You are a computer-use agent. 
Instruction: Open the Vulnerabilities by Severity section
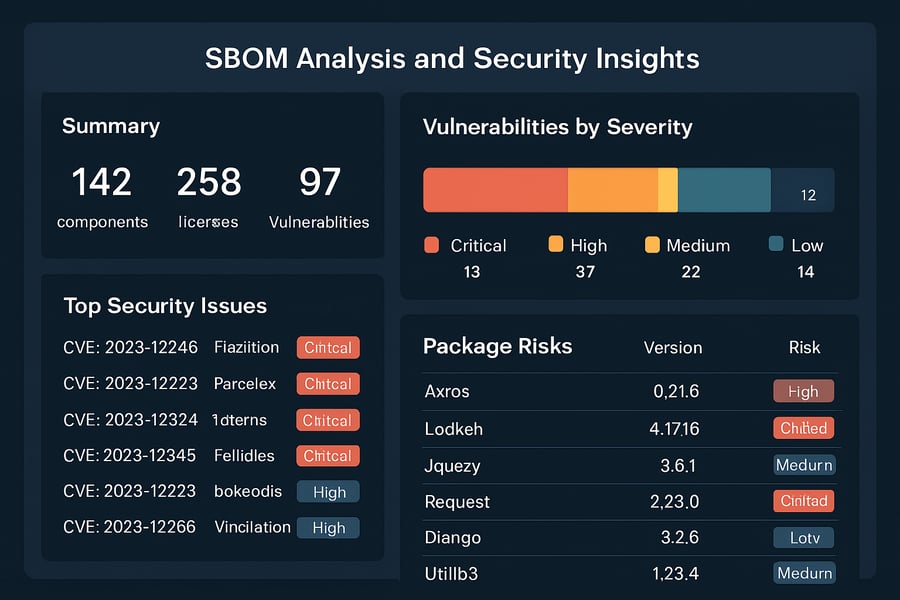click(x=559, y=127)
